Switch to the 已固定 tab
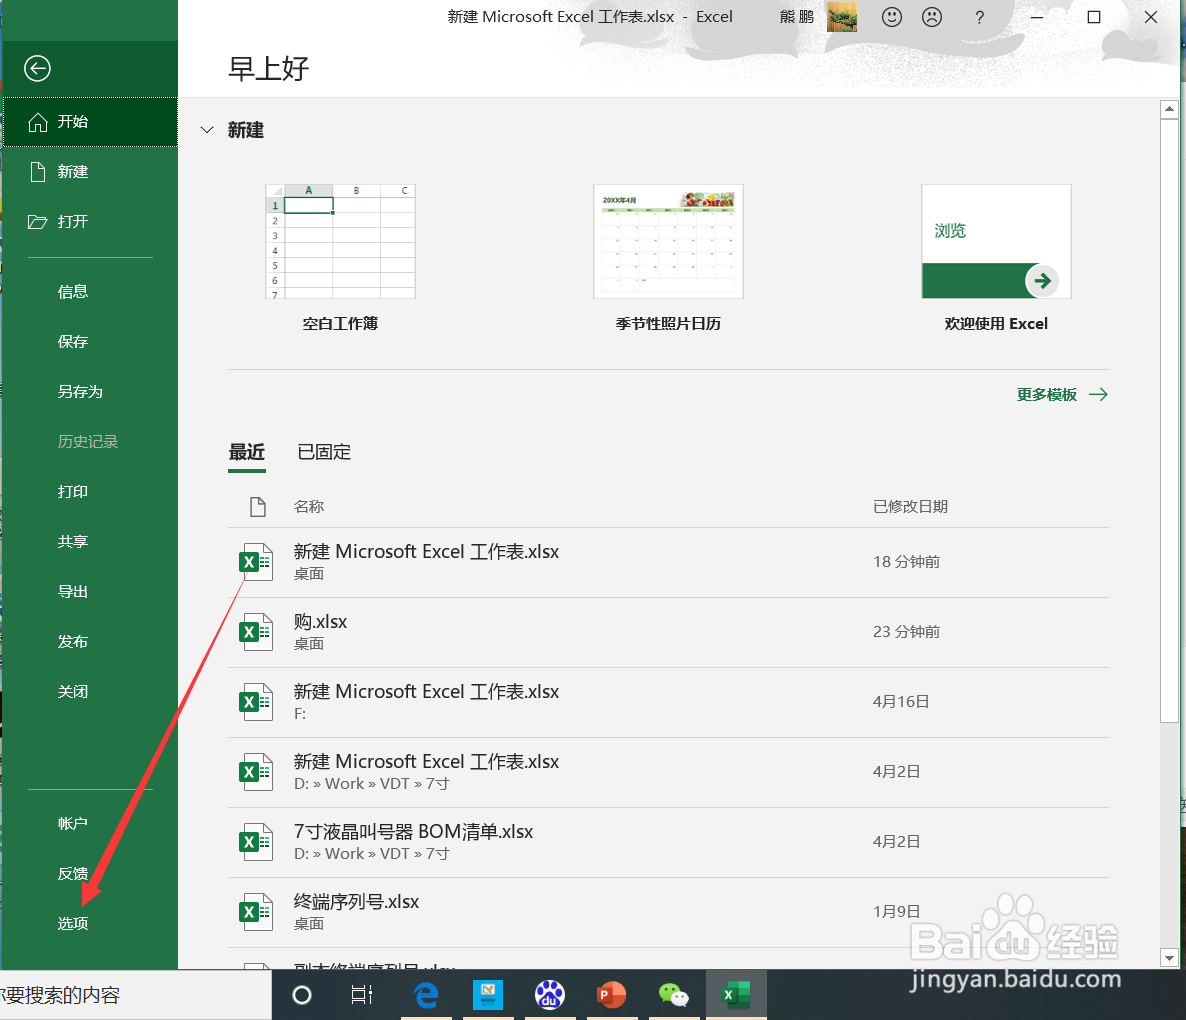 pyautogui.click(x=324, y=452)
